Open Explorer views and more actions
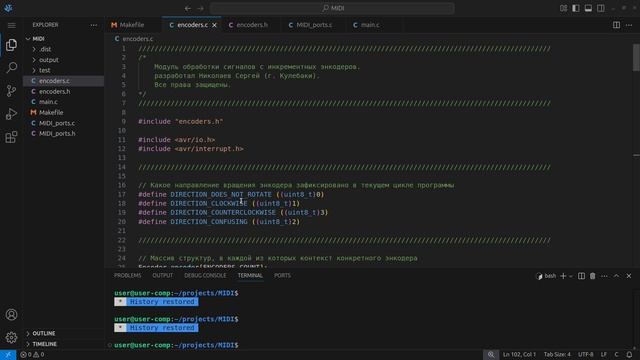The height and width of the screenshot is (360, 640). (x=94, y=25)
